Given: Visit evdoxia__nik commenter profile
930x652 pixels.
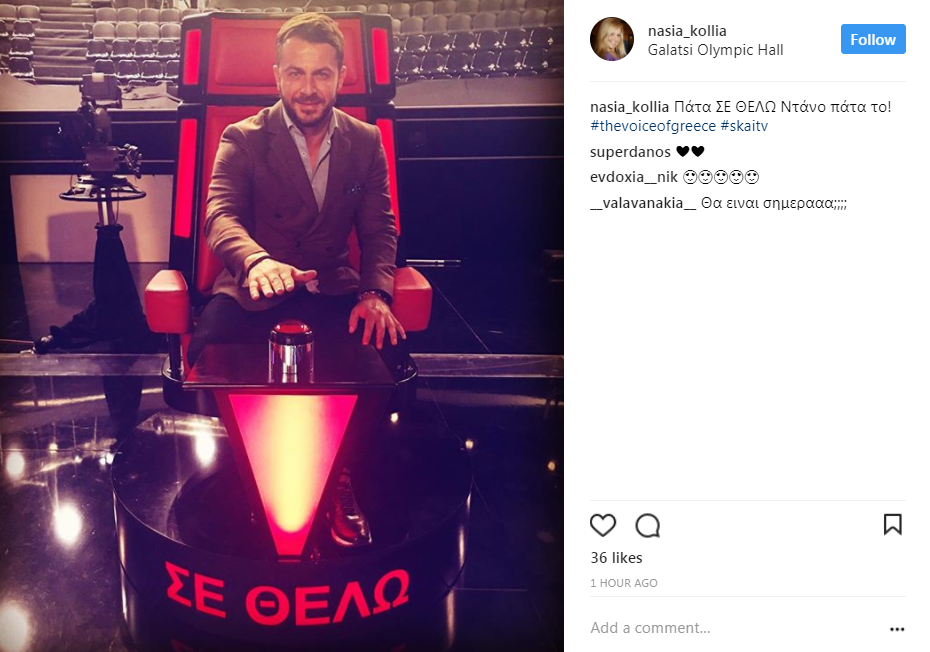Looking at the screenshot, I should tap(633, 177).
